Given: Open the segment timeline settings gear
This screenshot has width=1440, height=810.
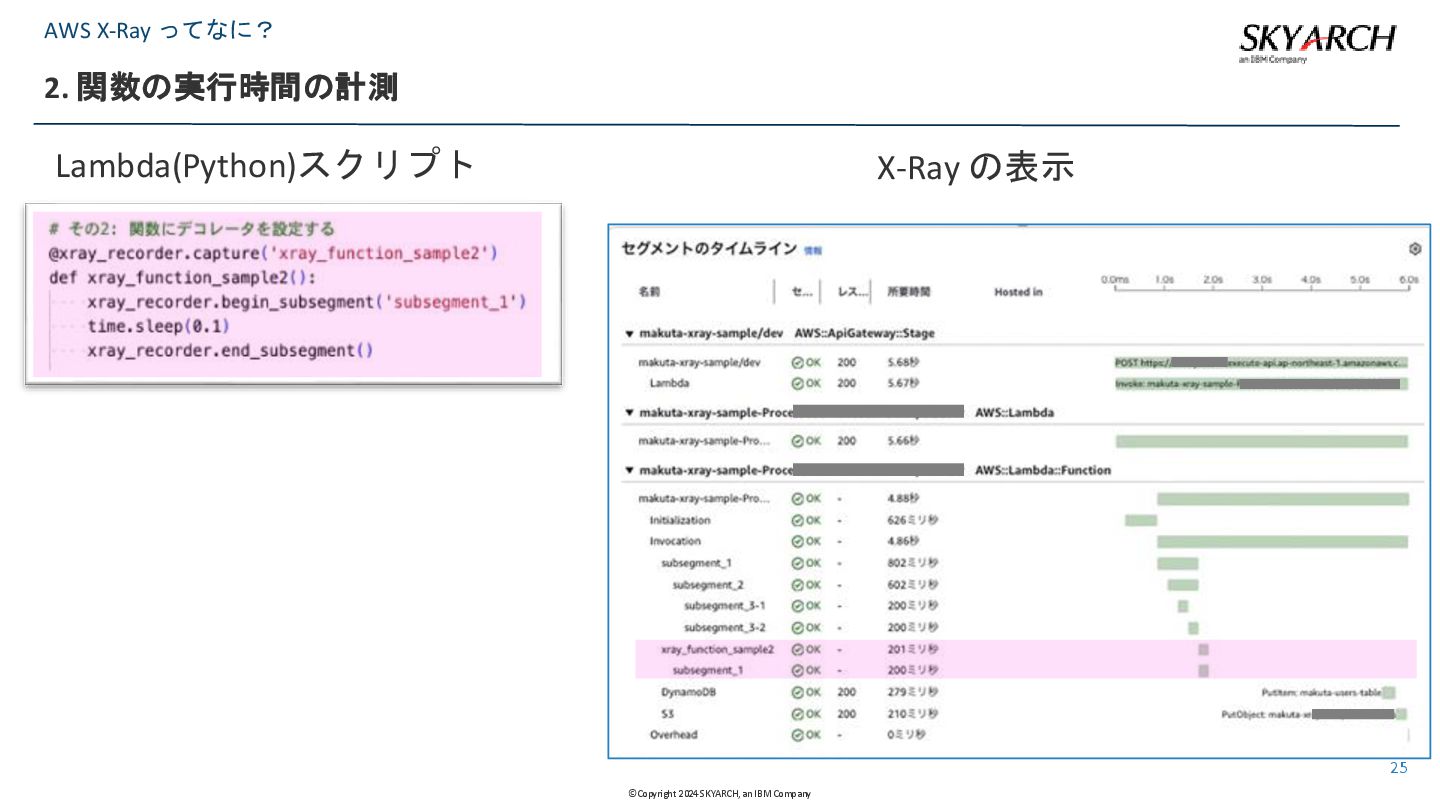Looking at the screenshot, I should click(1414, 249).
